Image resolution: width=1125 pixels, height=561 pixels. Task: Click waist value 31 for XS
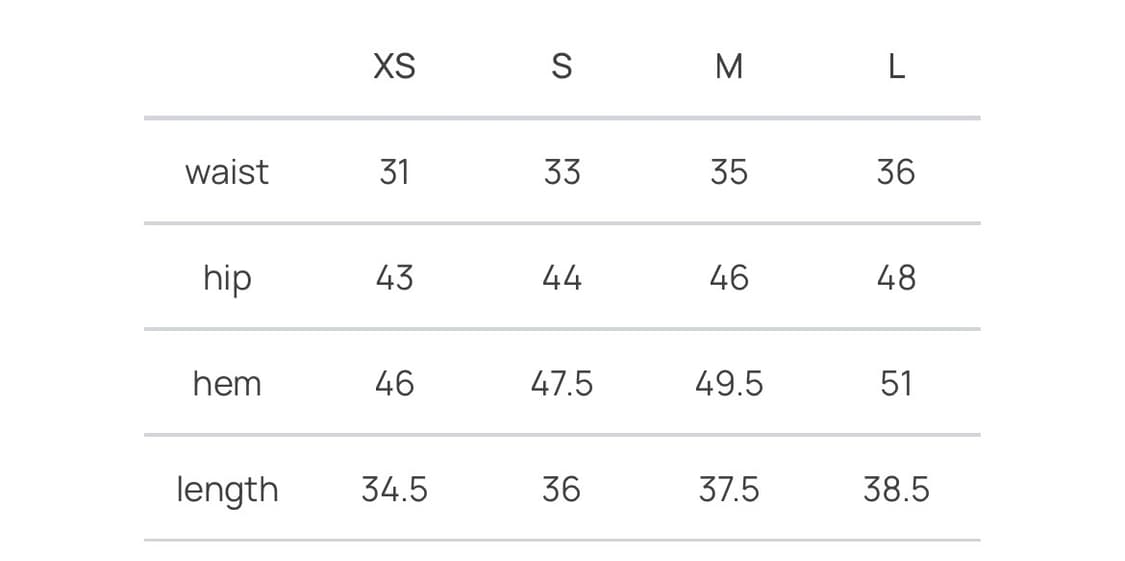click(394, 172)
